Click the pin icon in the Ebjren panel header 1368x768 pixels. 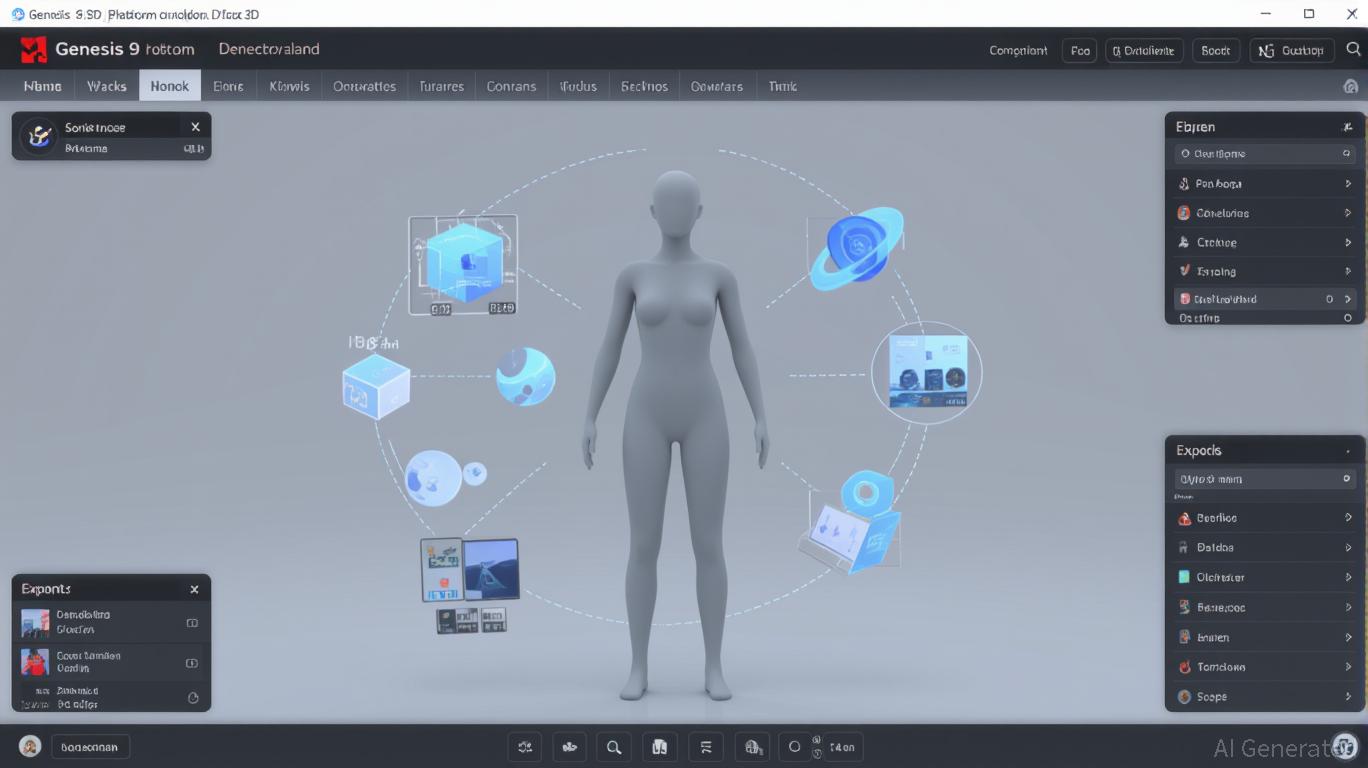pyautogui.click(x=1347, y=127)
